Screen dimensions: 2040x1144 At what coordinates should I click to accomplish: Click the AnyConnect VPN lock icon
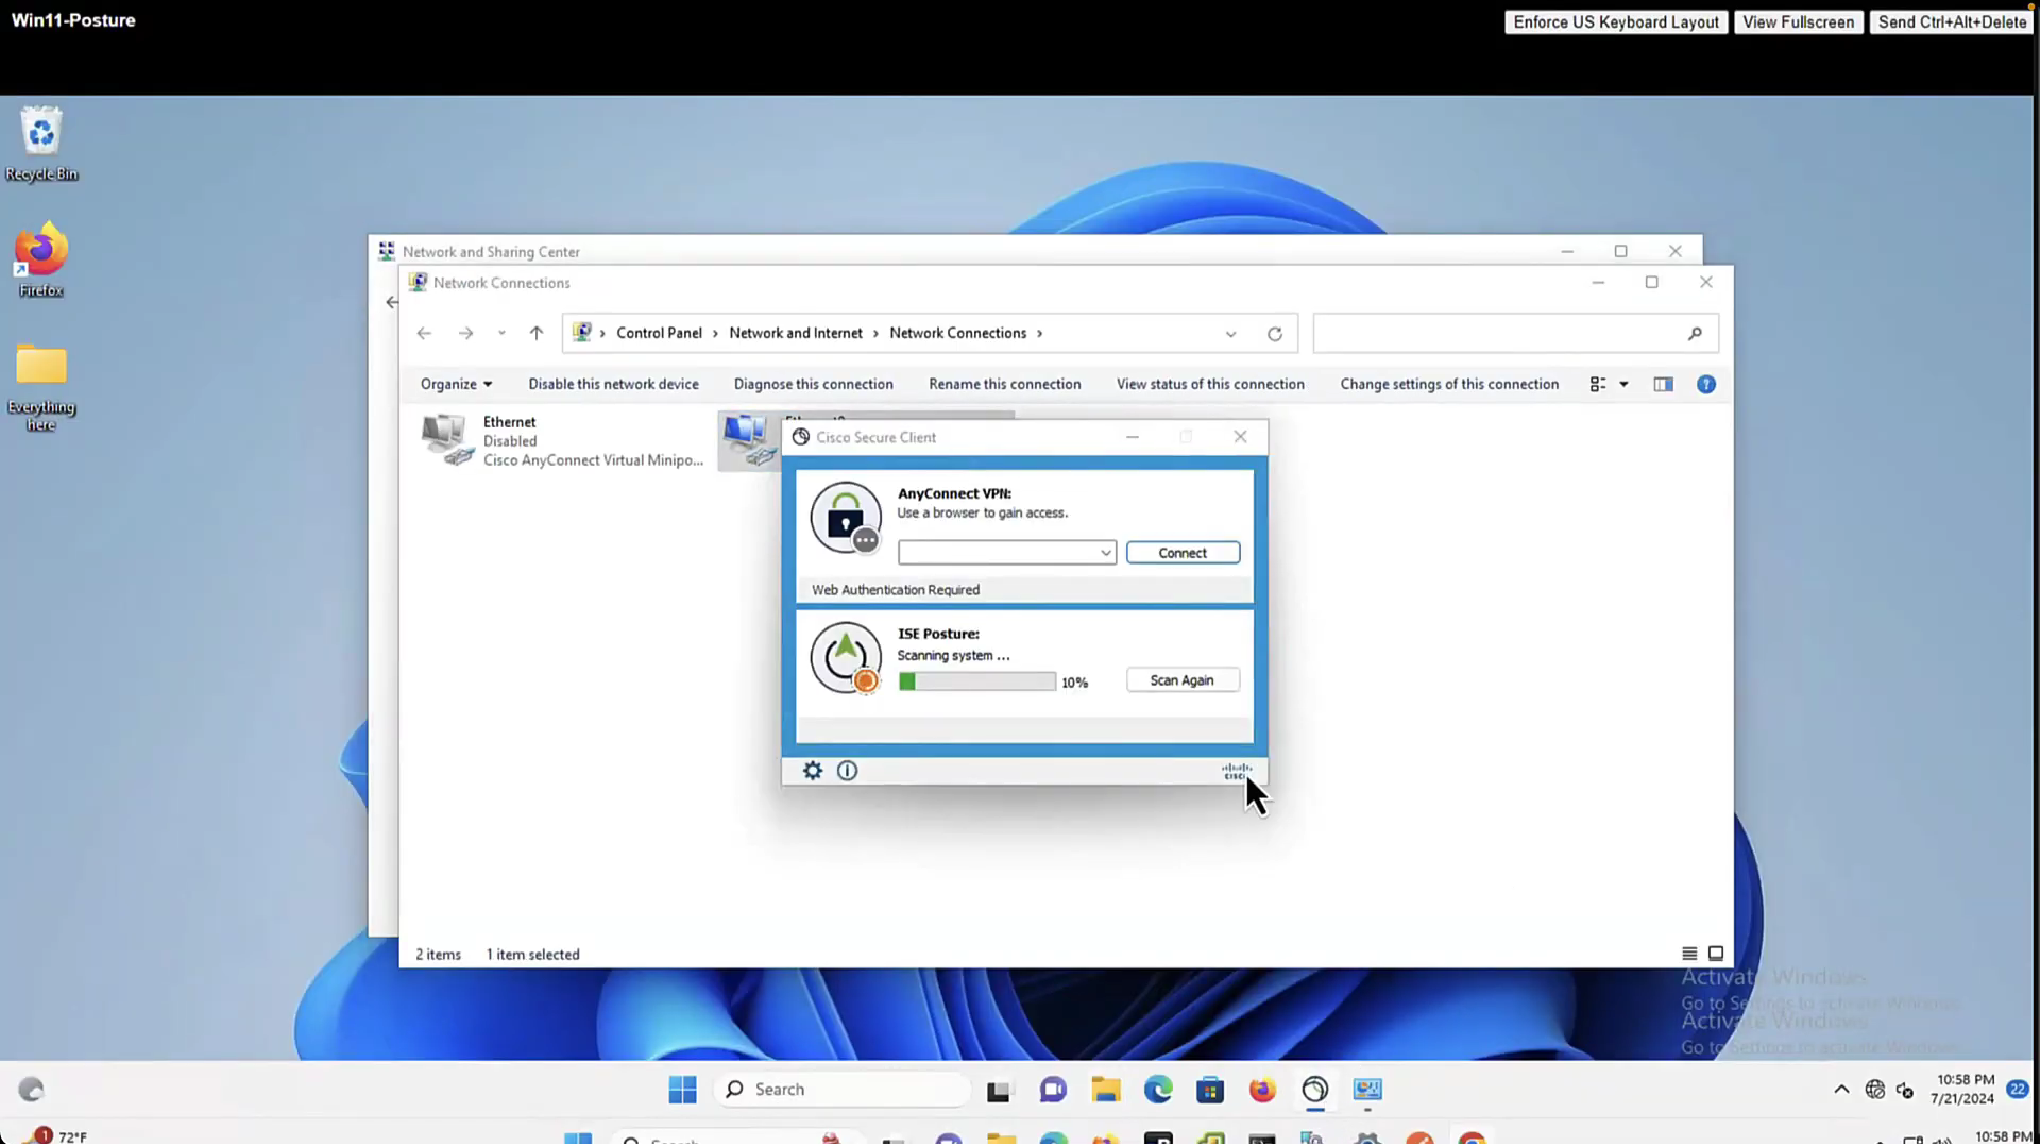[x=846, y=518]
